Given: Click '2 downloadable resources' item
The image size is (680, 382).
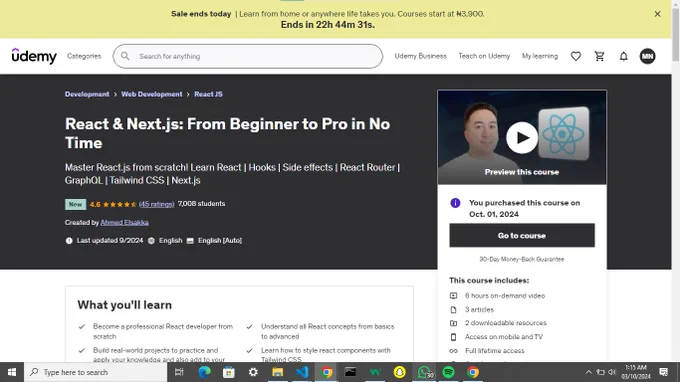Looking at the screenshot, I should pyautogui.click(x=506, y=323).
